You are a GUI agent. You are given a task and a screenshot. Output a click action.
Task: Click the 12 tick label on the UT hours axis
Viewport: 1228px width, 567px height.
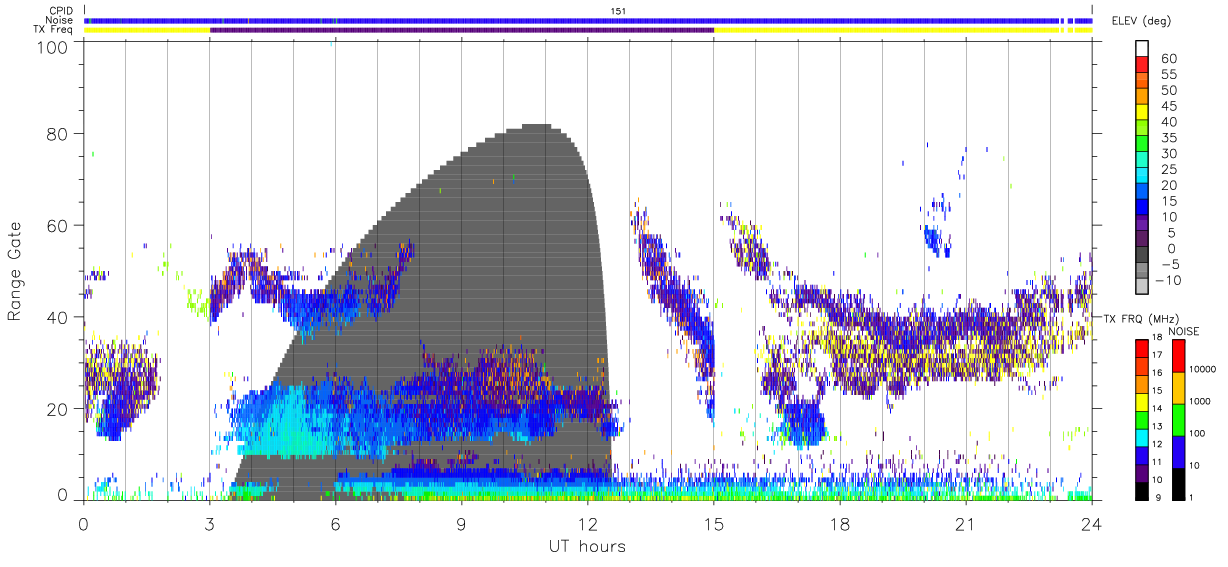coord(588,523)
